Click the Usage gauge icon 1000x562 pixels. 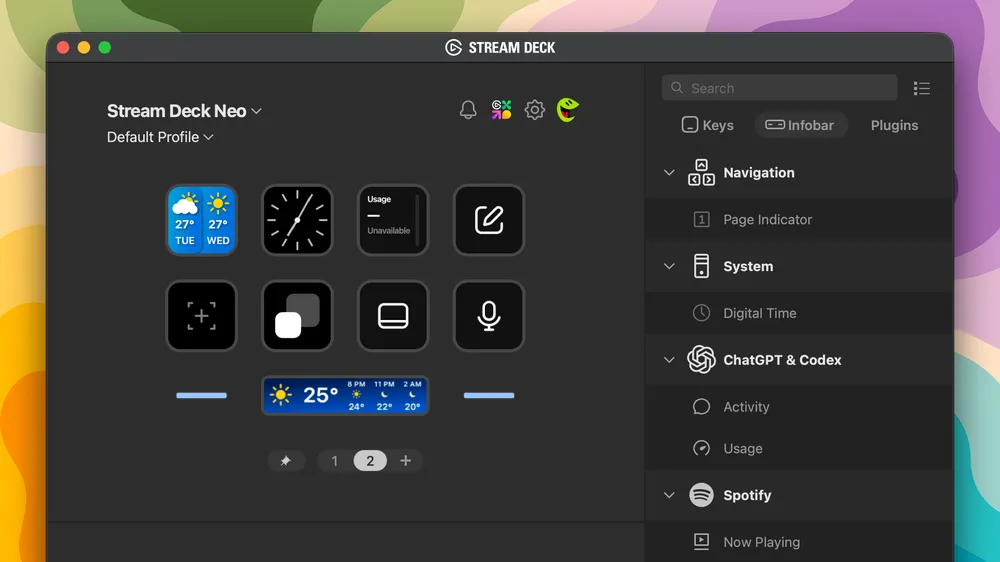(701, 449)
